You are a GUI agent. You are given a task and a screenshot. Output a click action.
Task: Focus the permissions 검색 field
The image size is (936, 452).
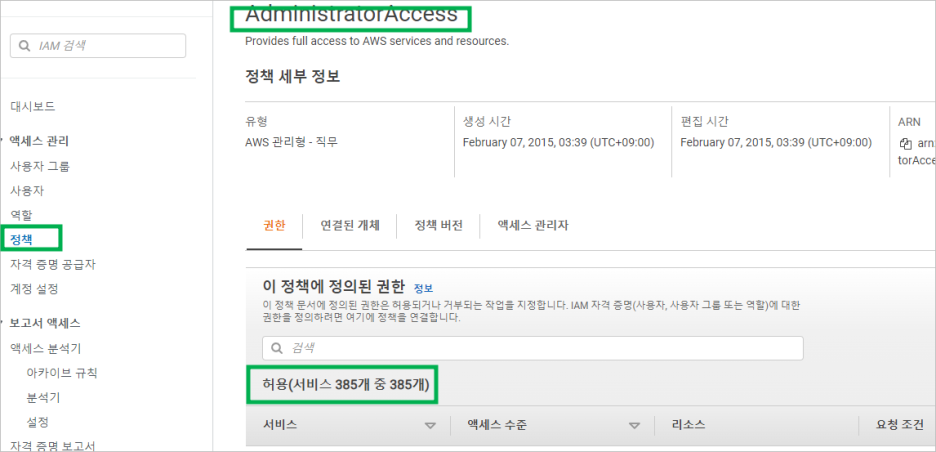coord(532,348)
